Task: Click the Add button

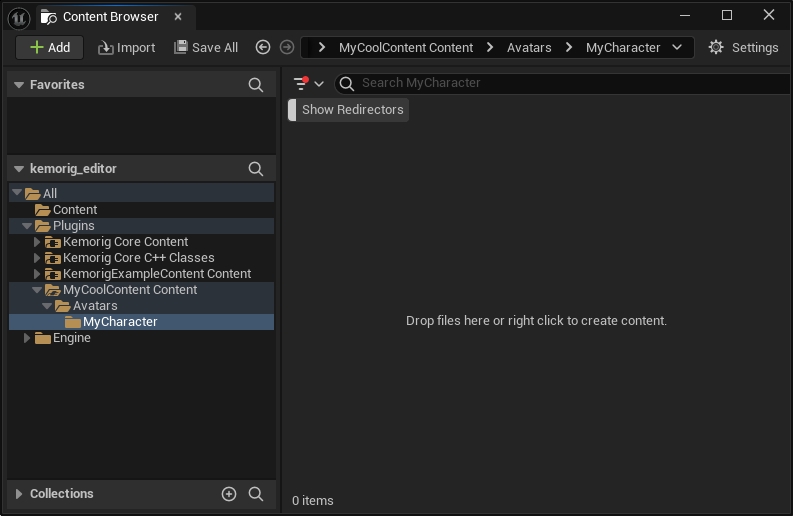Action: [x=50, y=47]
